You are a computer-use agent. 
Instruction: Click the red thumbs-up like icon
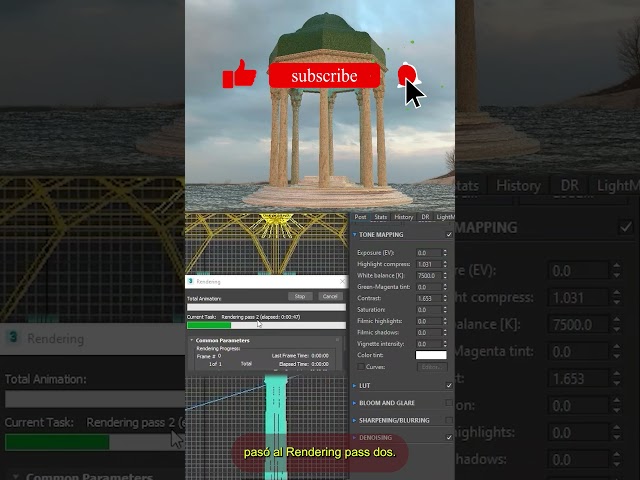pyautogui.click(x=239, y=74)
